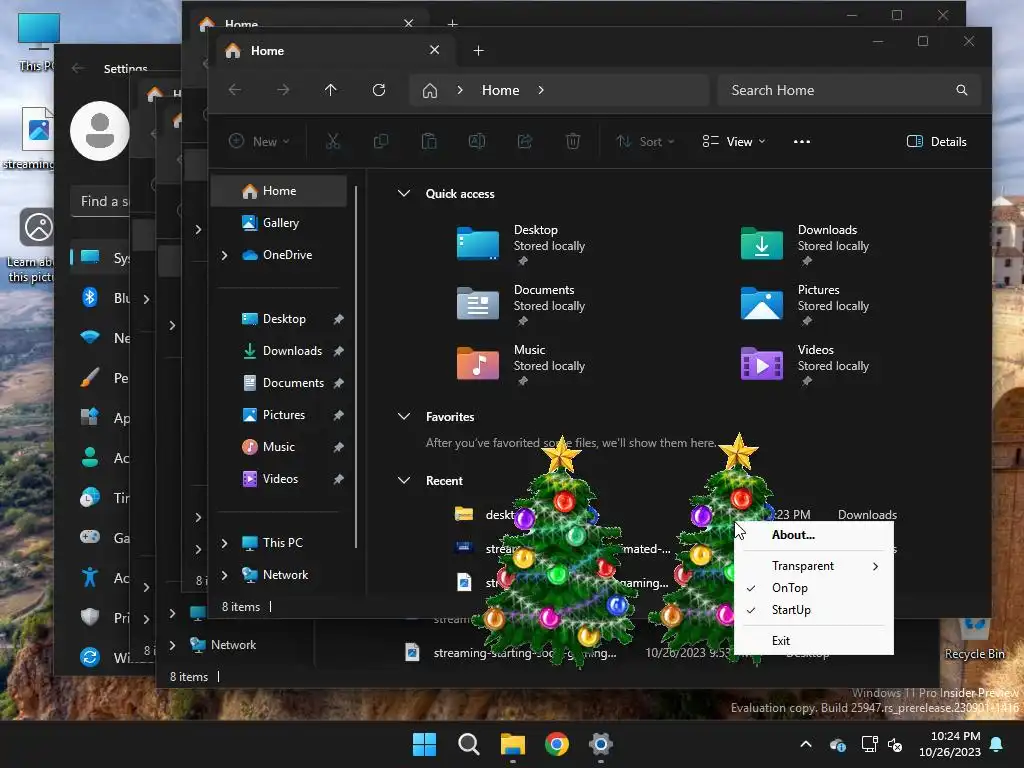Click Exit in context menu
The width and height of the screenshot is (1024, 768).
tap(814, 641)
